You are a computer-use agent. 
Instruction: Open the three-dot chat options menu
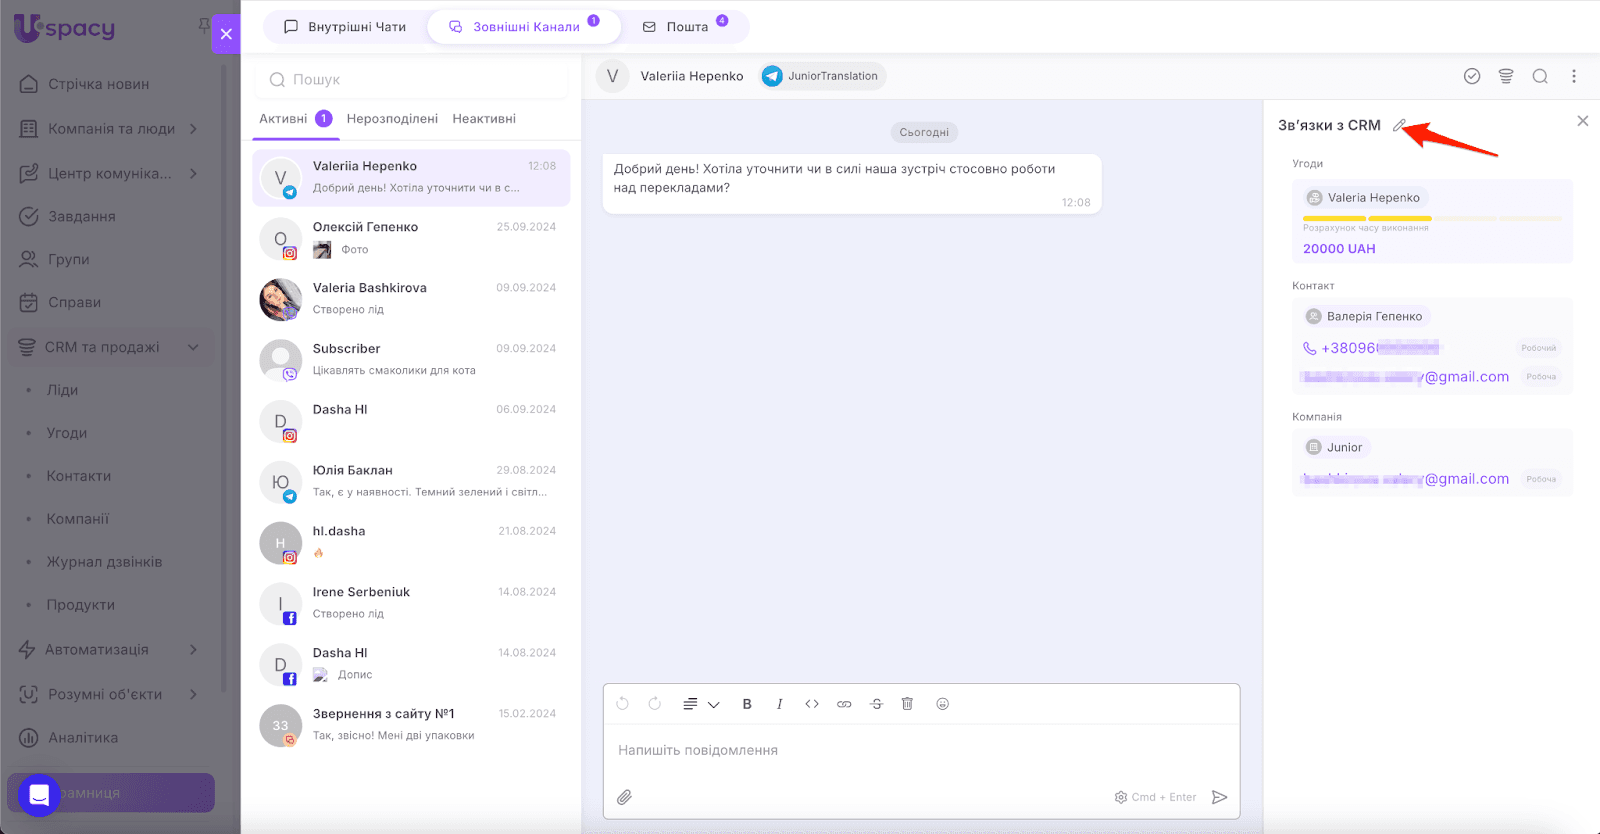(x=1574, y=76)
